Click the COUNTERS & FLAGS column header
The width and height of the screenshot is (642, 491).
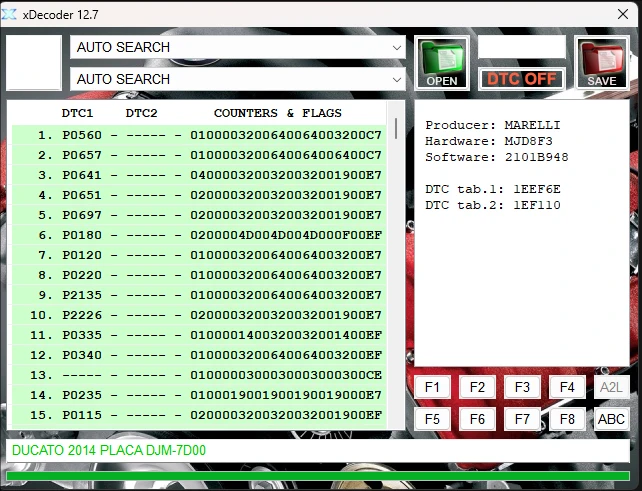click(x=278, y=113)
